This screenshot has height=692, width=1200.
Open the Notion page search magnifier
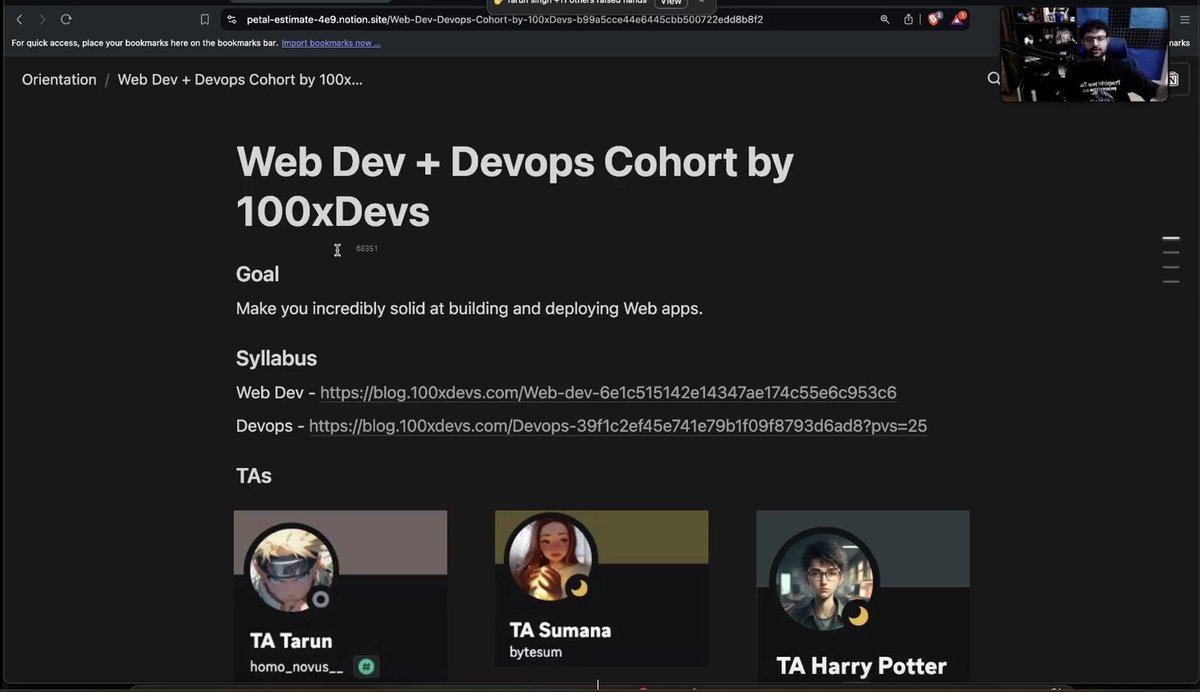tap(994, 79)
